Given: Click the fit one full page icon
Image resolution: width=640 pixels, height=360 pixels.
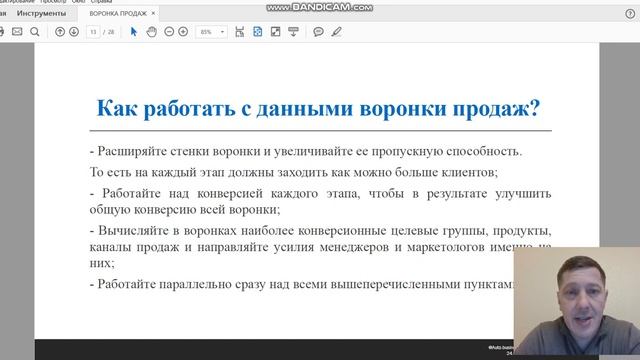Looking at the screenshot, I should (258, 31).
